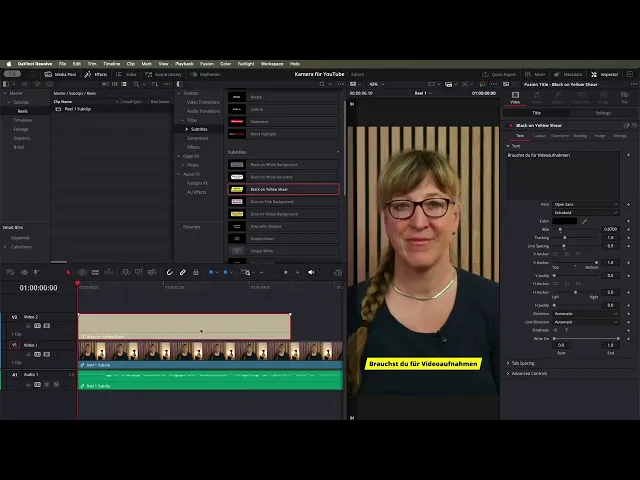Lock the Audio 1 track

click(28, 384)
